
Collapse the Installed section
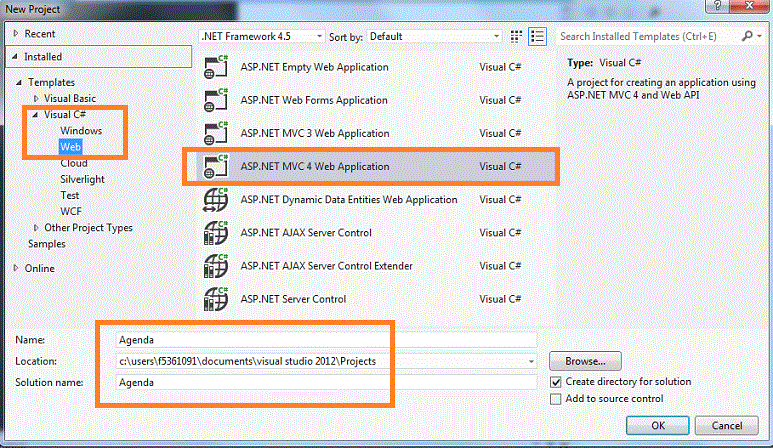[x=15, y=57]
